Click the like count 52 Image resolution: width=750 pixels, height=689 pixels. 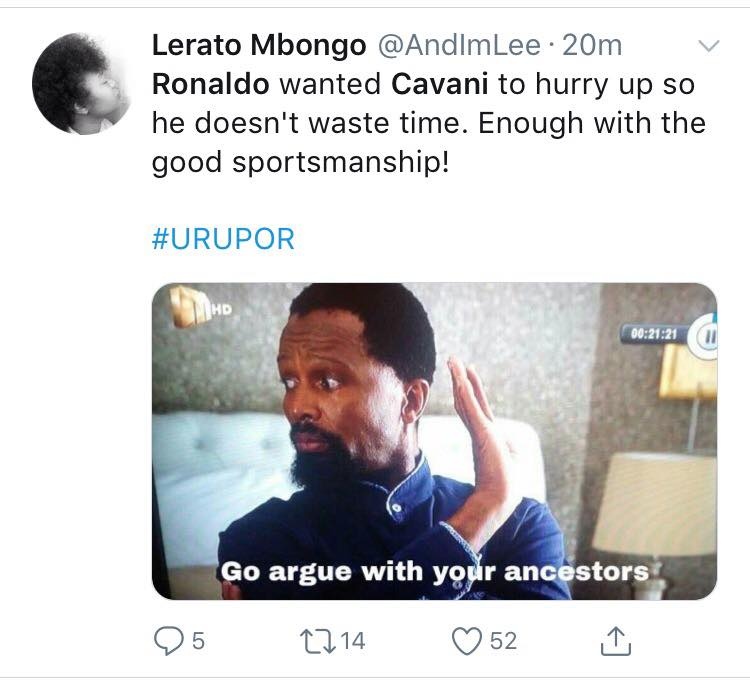coord(503,641)
